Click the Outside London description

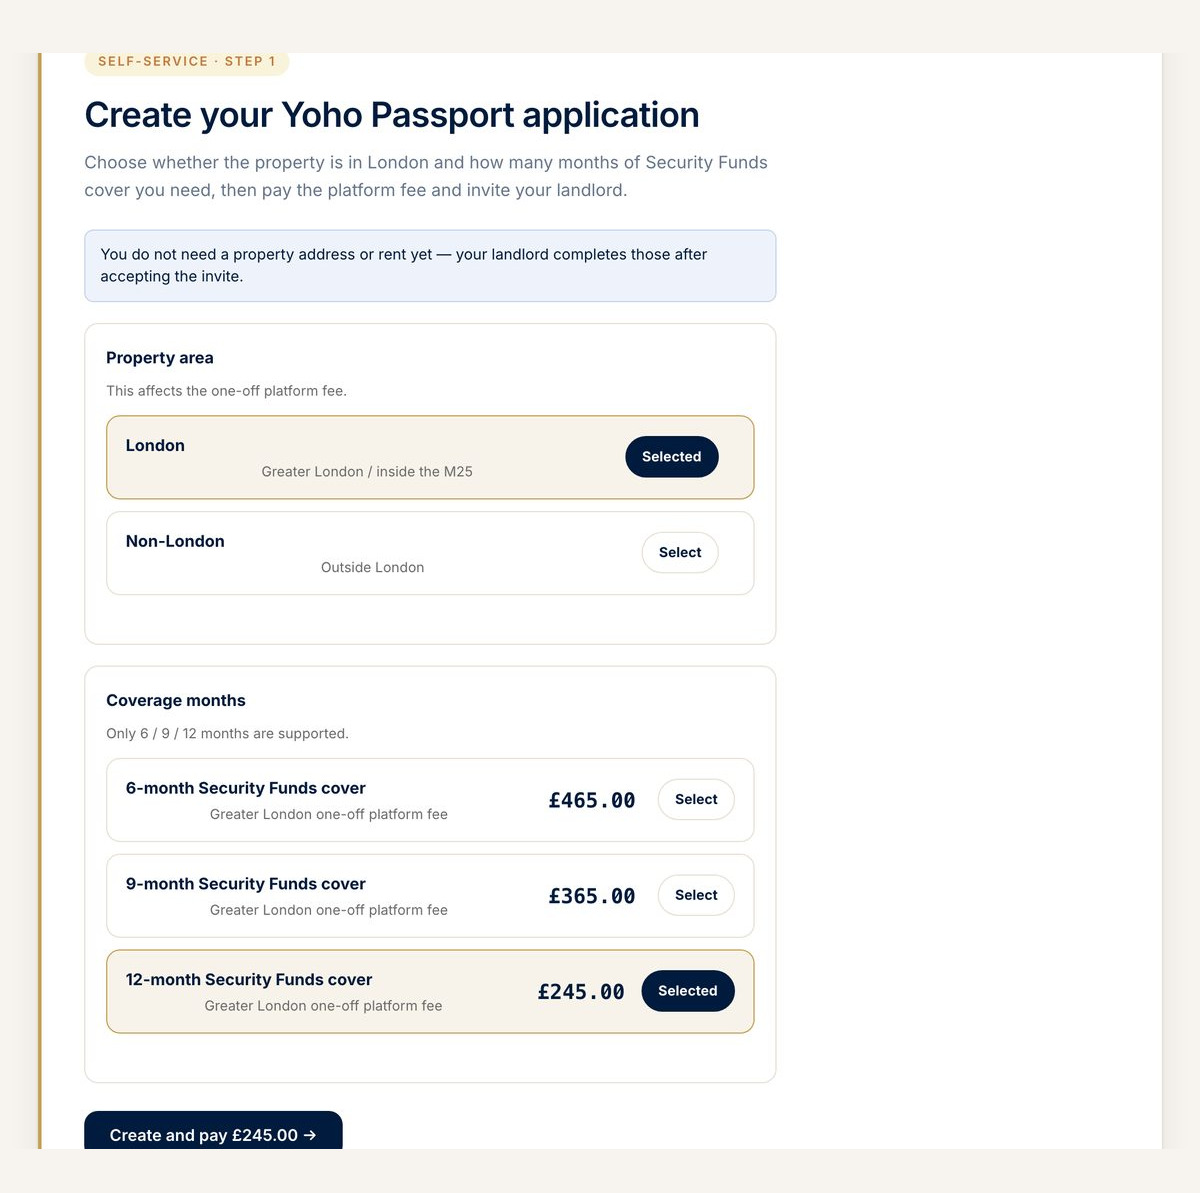click(373, 568)
